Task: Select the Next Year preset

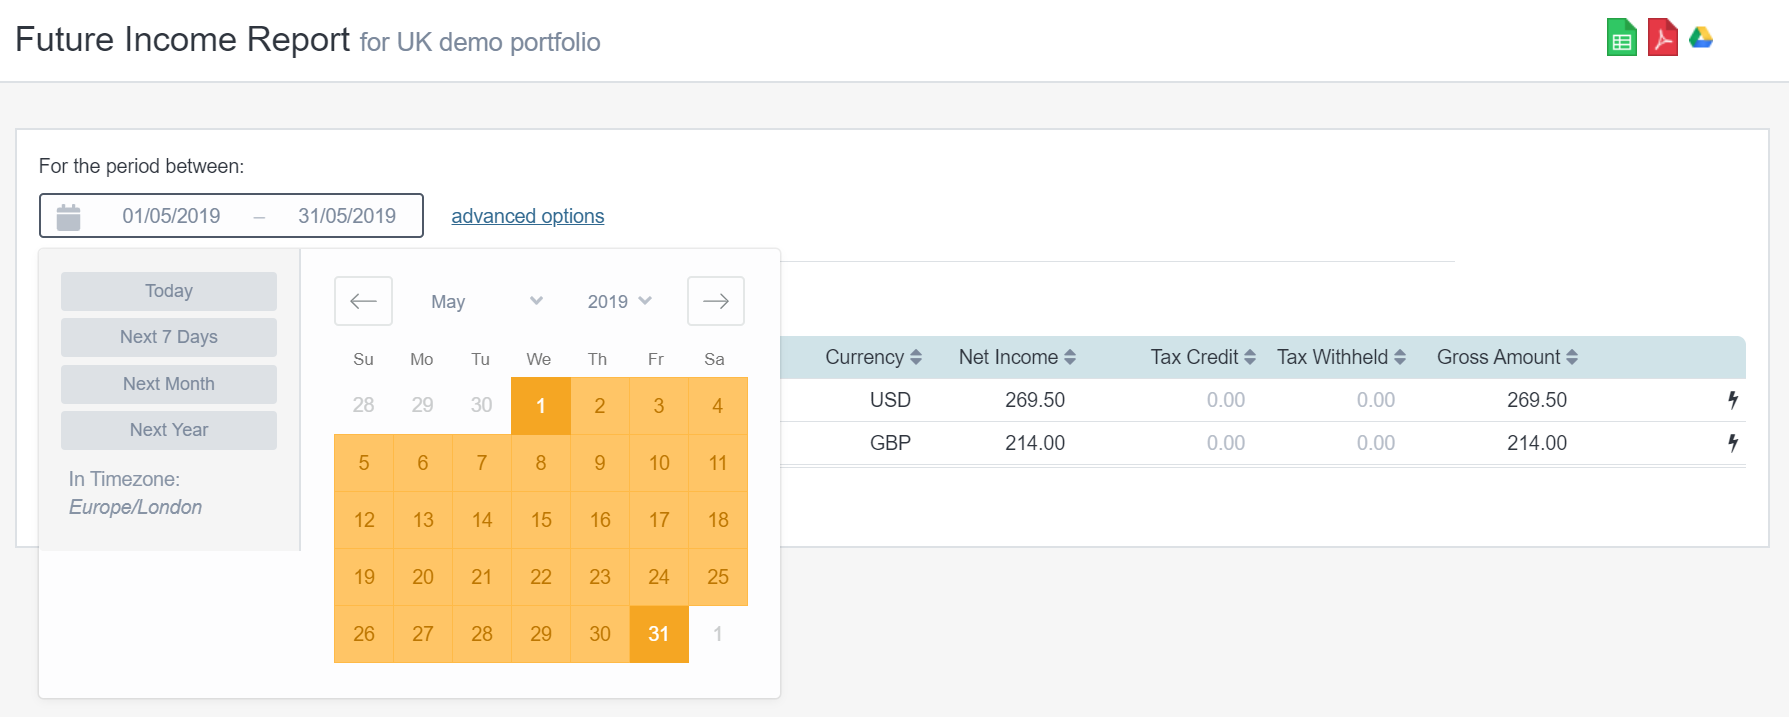Action: (x=169, y=430)
